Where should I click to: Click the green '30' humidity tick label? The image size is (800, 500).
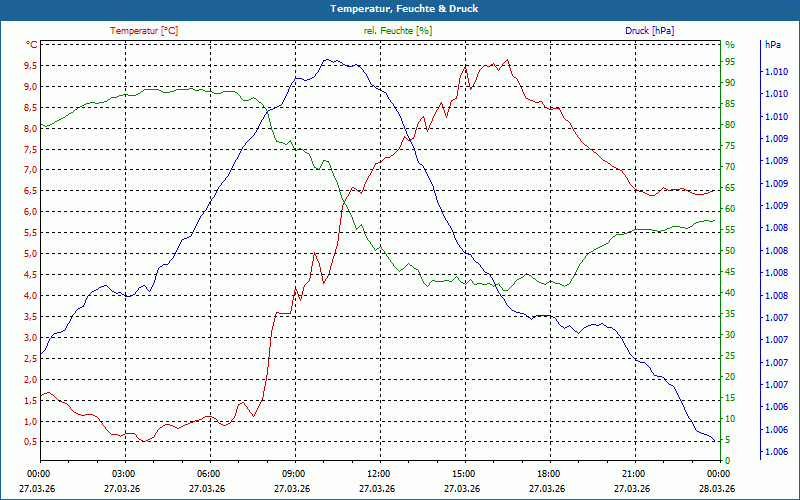coord(730,335)
